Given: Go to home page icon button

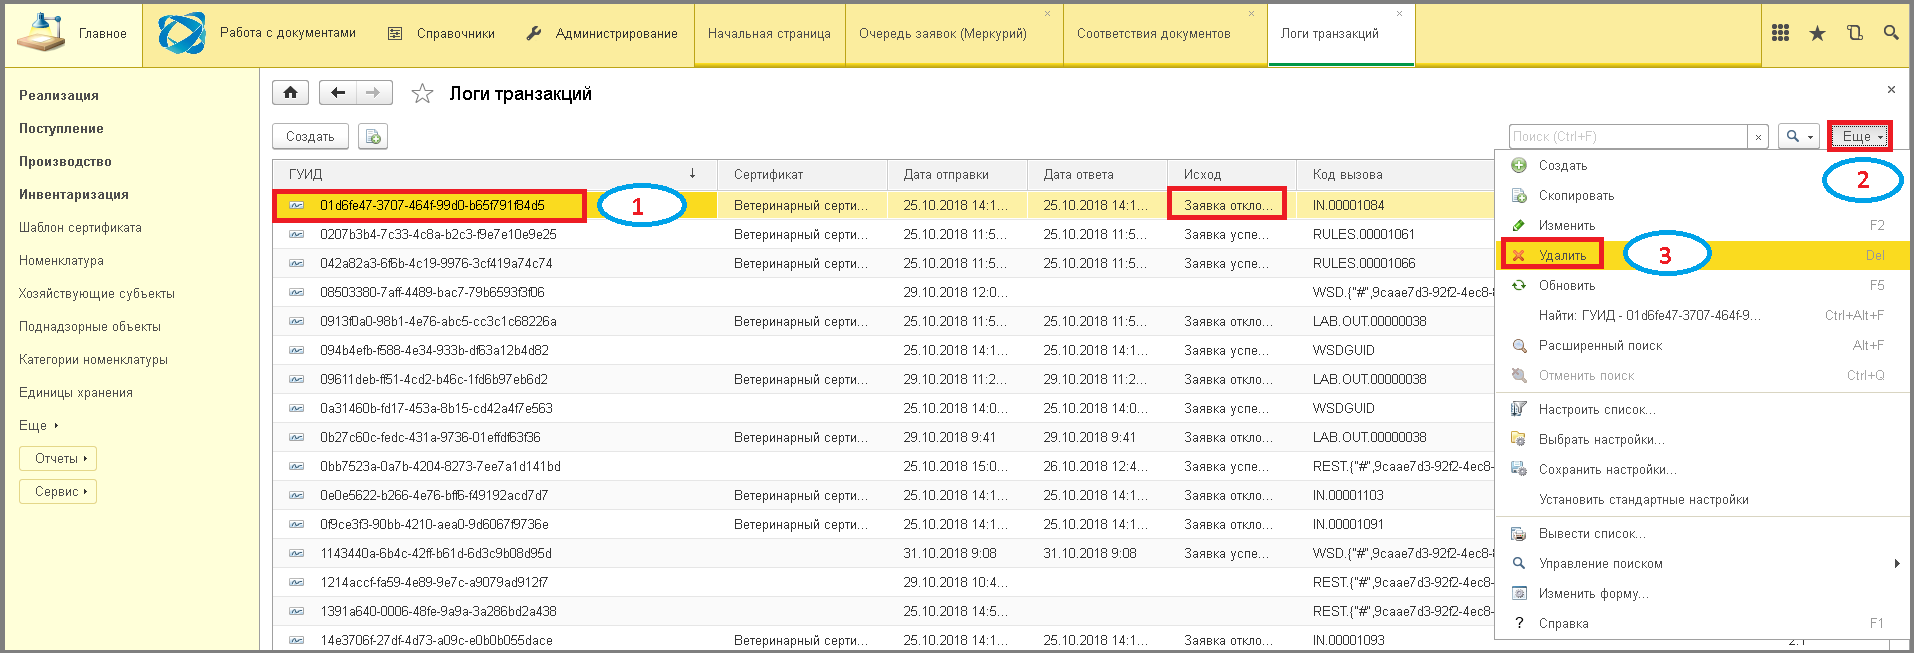Looking at the screenshot, I should [290, 93].
